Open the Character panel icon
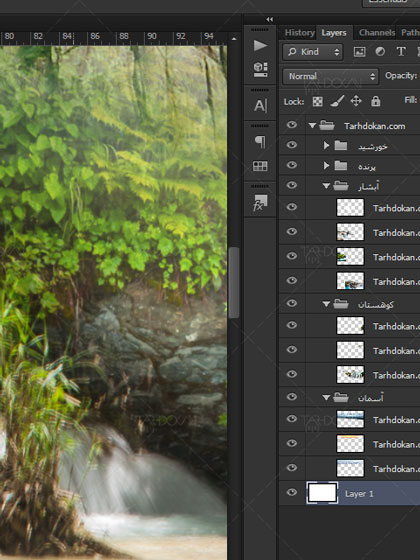Image resolution: width=420 pixels, height=560 pixels. coord(260,106)
